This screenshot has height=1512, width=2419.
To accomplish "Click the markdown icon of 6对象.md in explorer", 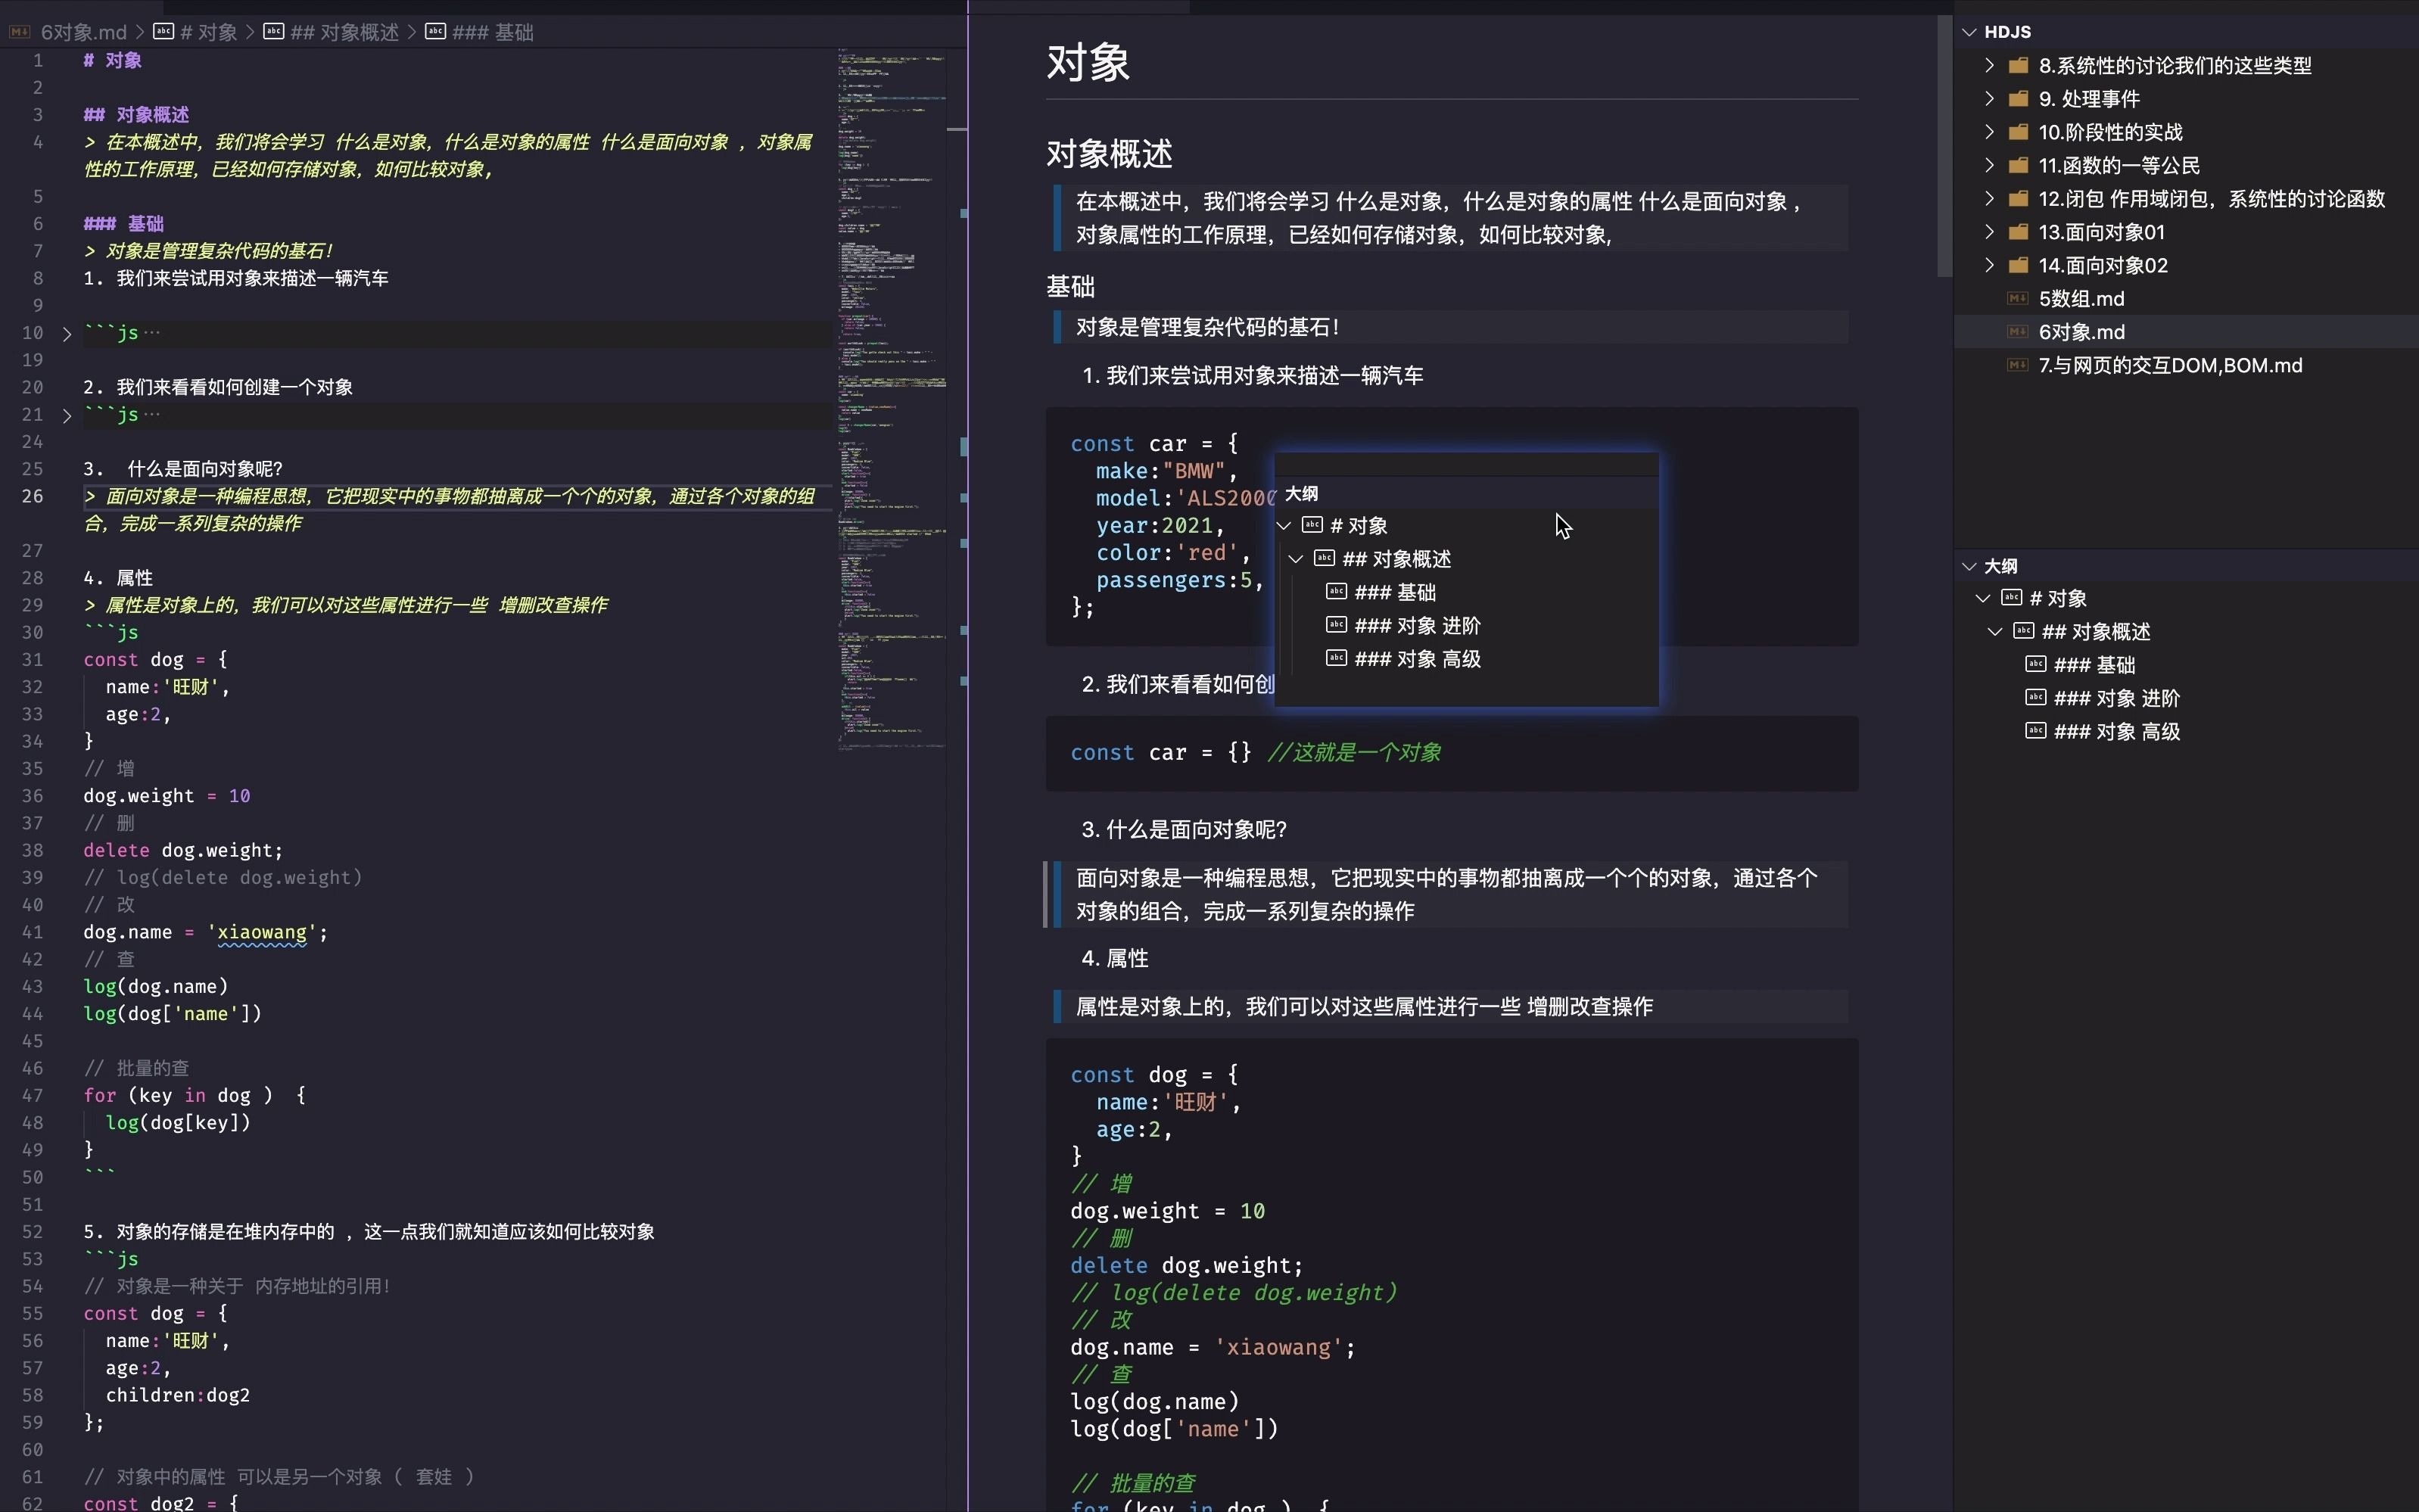I will pos(2018,331).
